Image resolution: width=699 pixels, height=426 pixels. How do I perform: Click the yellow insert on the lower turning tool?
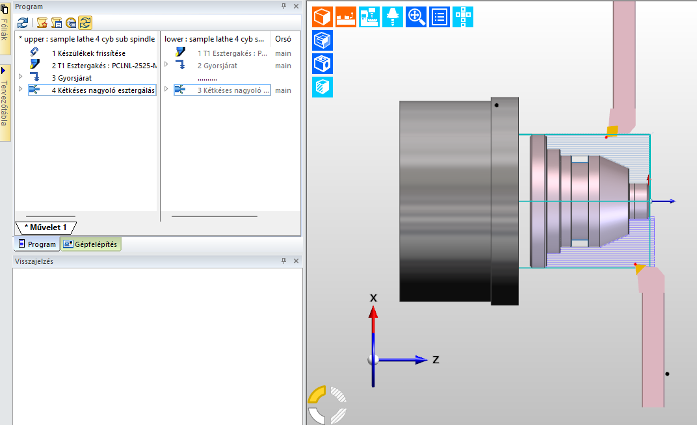(640, 269)
